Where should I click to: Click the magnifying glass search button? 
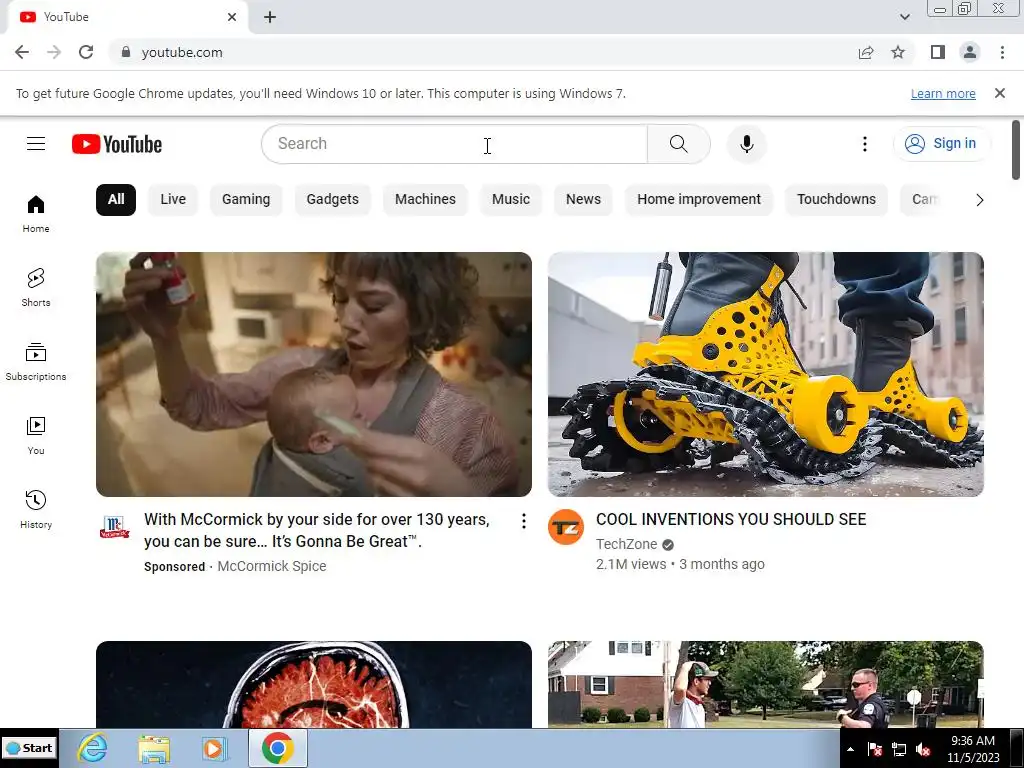679,144
